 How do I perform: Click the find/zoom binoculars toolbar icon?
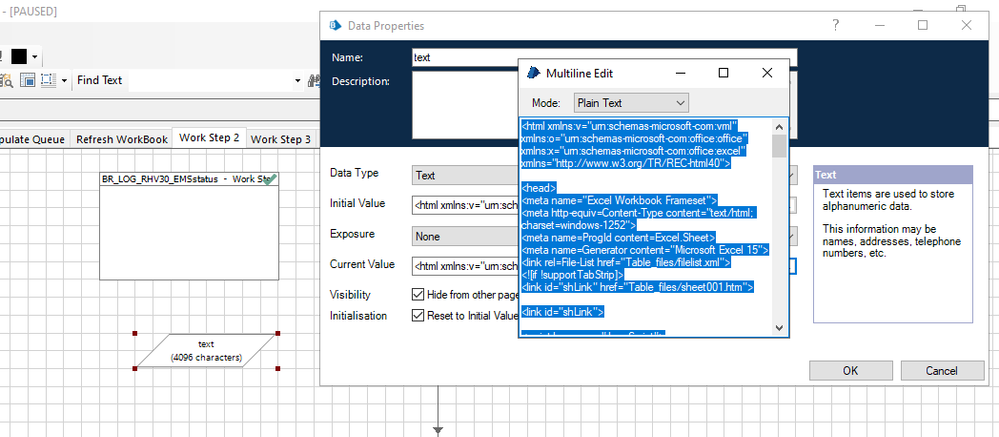pyautogui.click(x=8, y=80)
